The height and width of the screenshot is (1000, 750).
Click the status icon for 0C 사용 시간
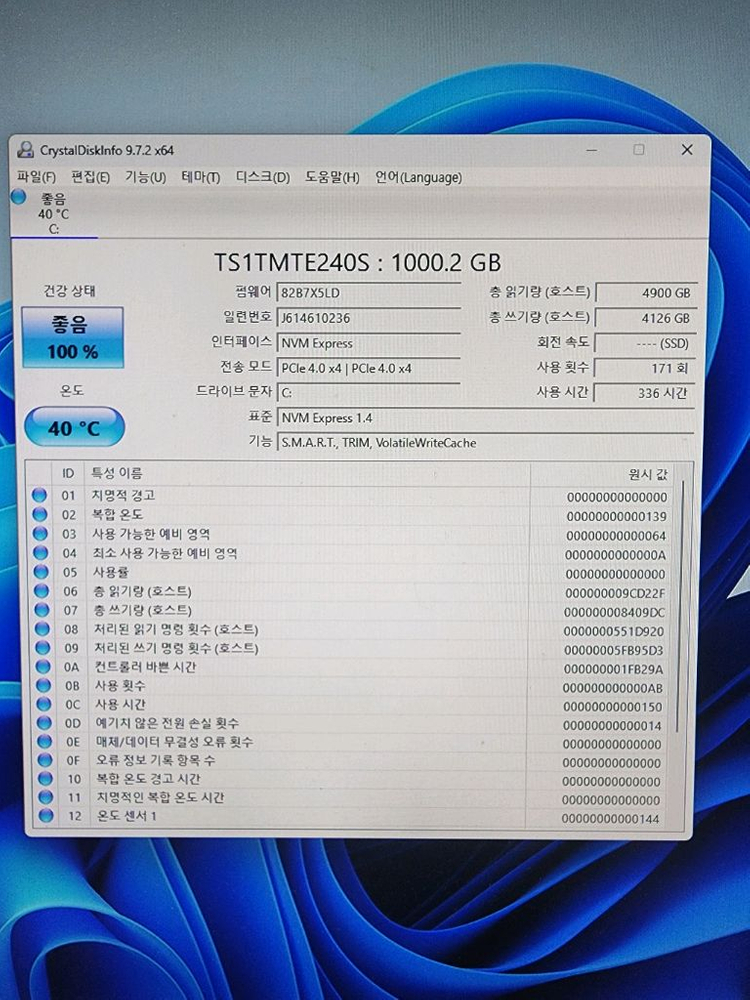coord(43,704)
